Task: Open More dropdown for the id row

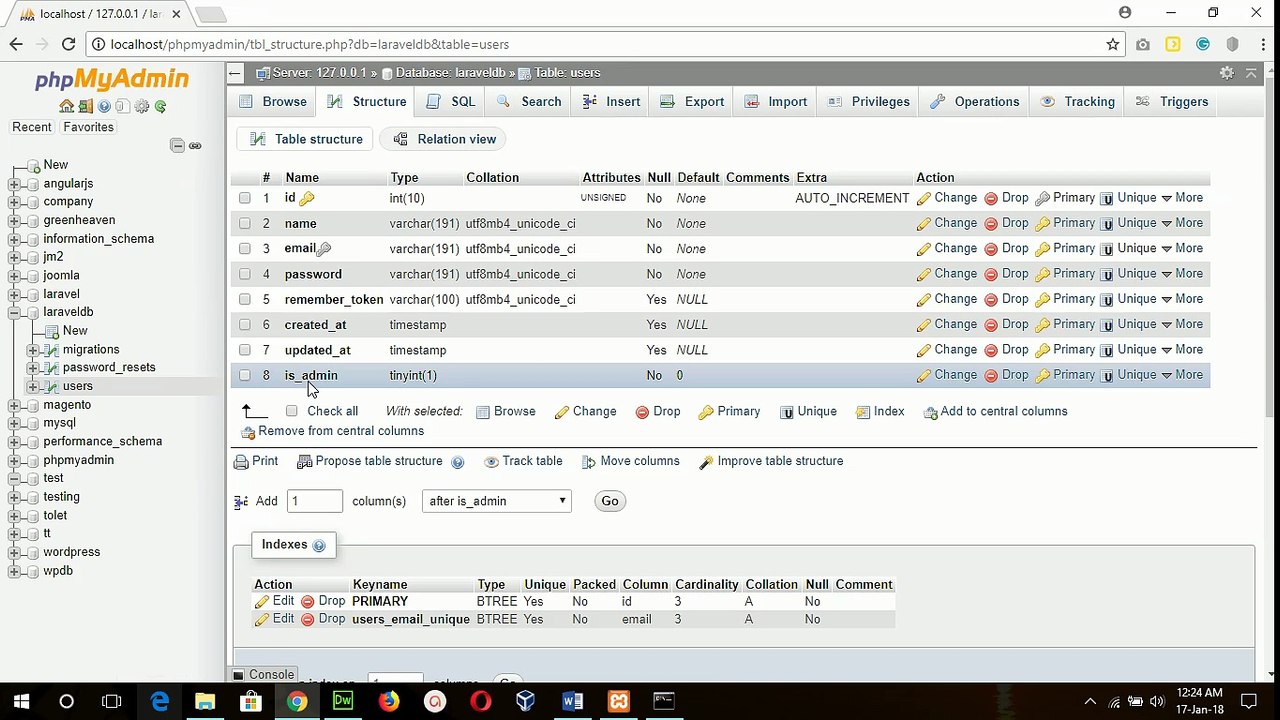Action: (x=1181, y=198)
